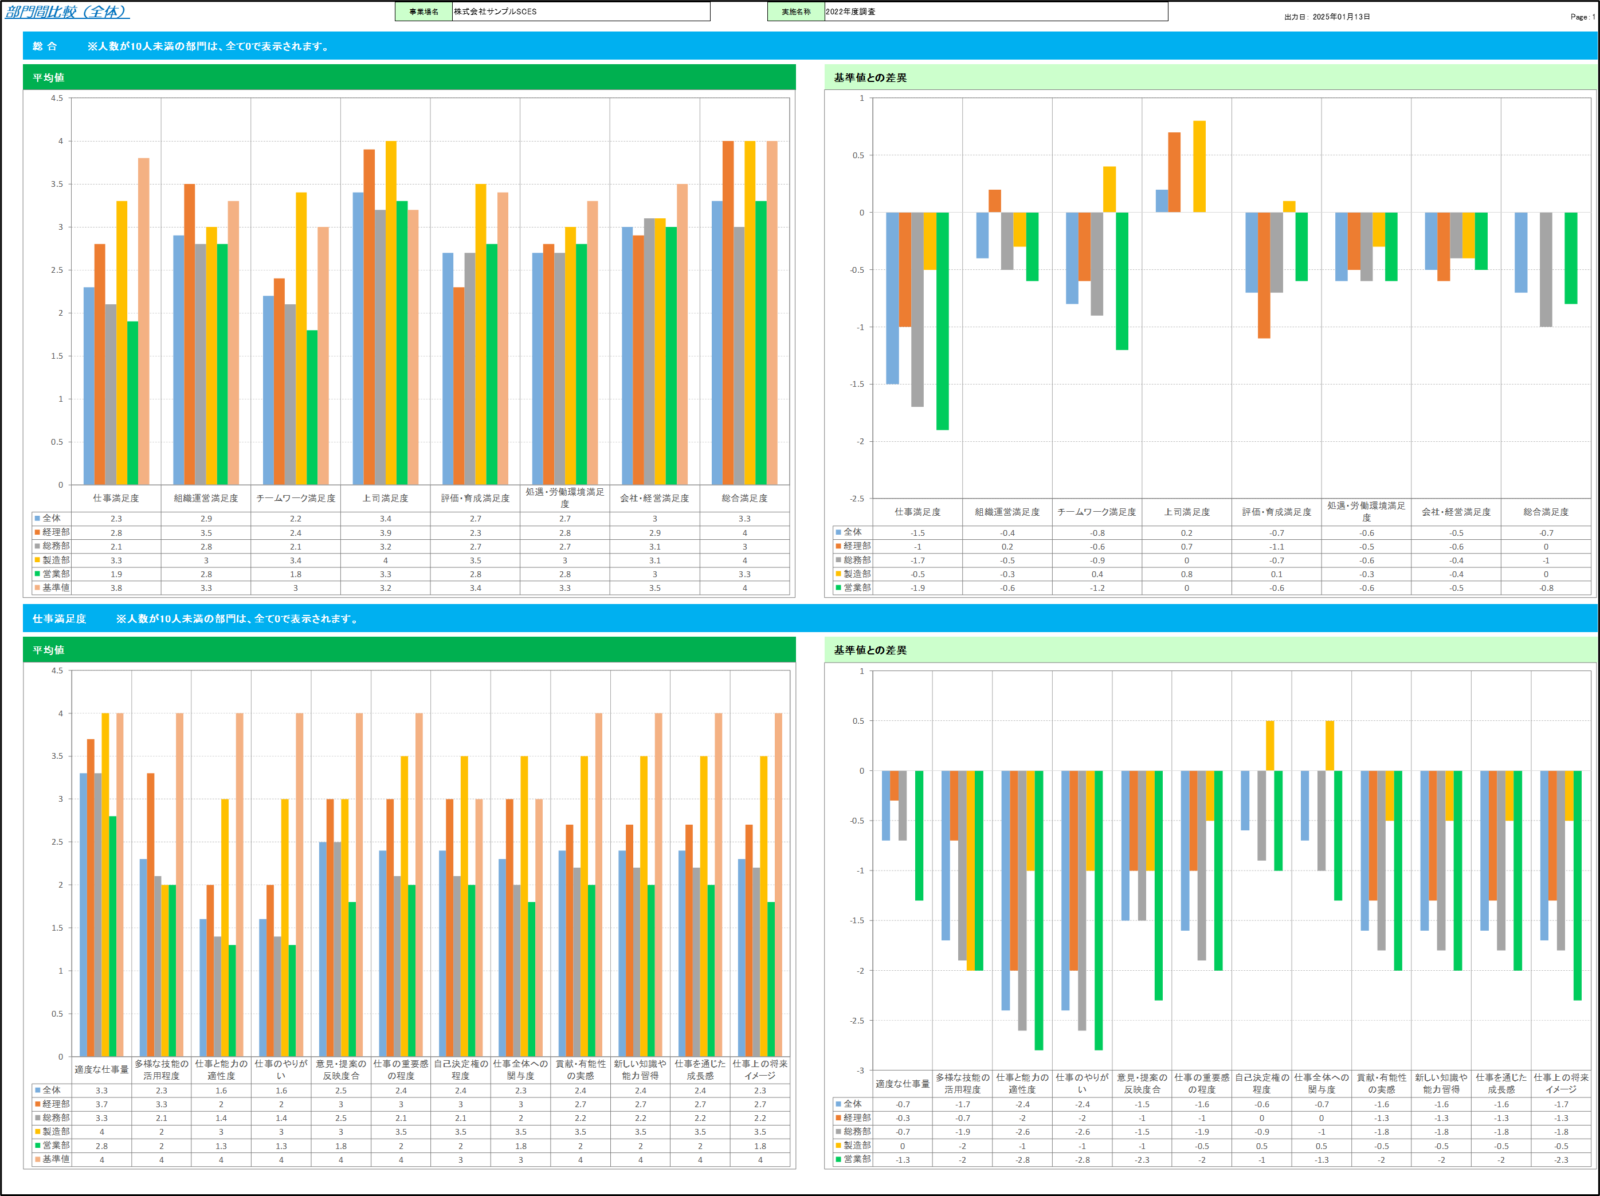This screenshot has width=1600, height=1196.
Task: Click the 上司満足度 axis label in top-left chart
Action: click(385, 498)
